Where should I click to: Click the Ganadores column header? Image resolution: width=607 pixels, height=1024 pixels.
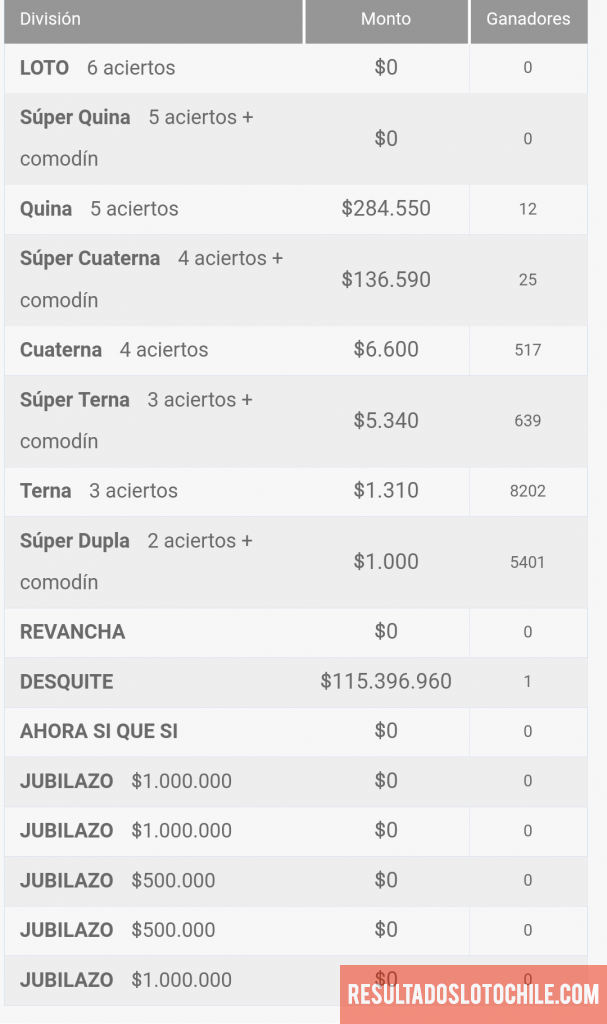[528, 19]
